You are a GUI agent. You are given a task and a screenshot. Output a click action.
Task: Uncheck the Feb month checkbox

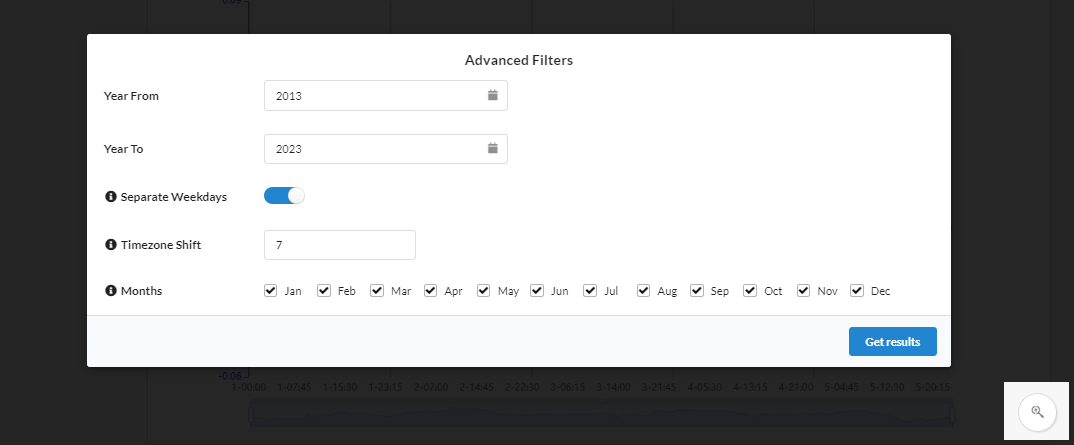coord(324,290)
